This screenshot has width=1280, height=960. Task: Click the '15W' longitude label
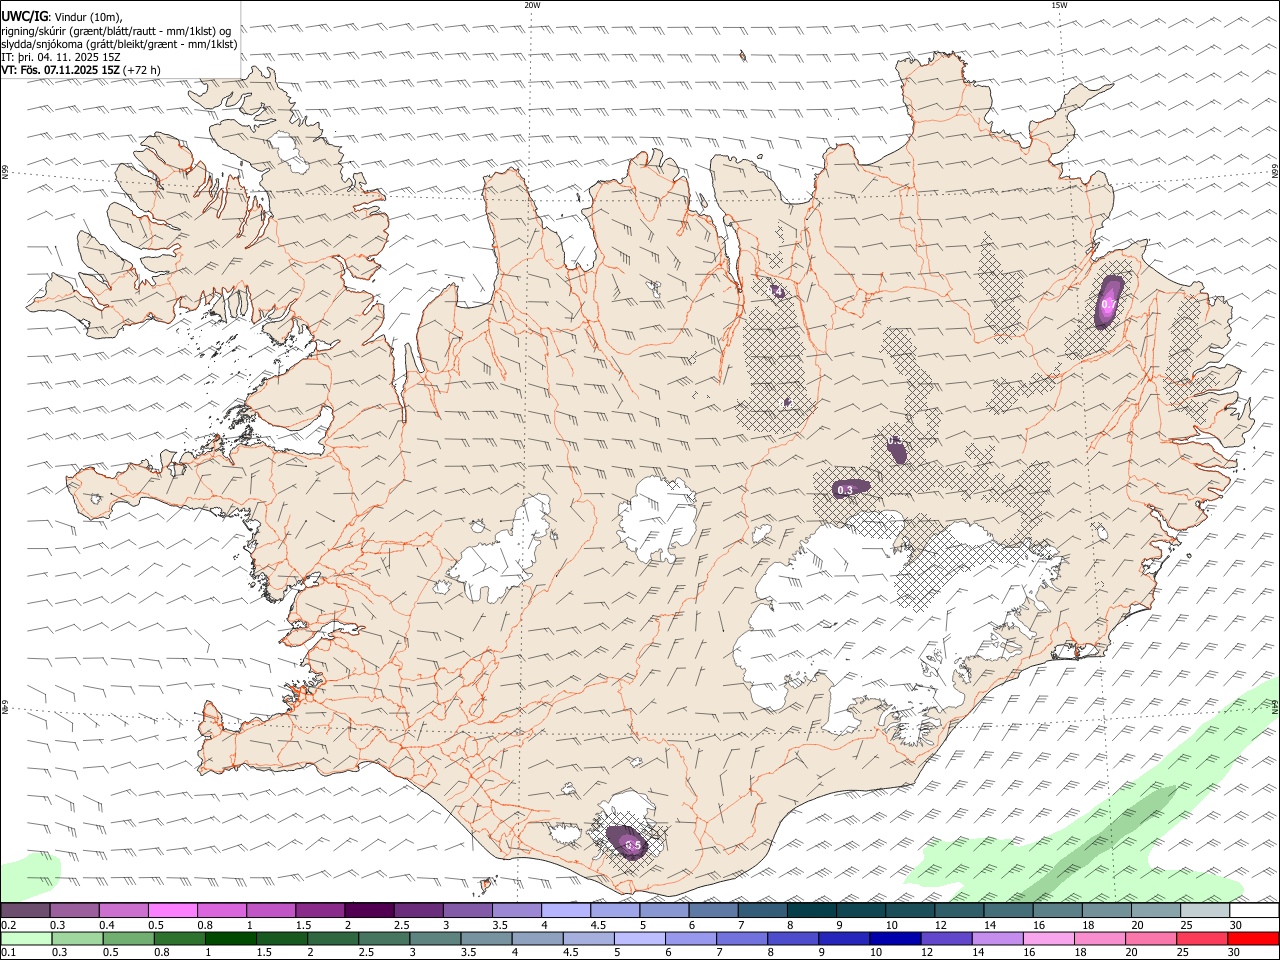[x=1059, y=5]
